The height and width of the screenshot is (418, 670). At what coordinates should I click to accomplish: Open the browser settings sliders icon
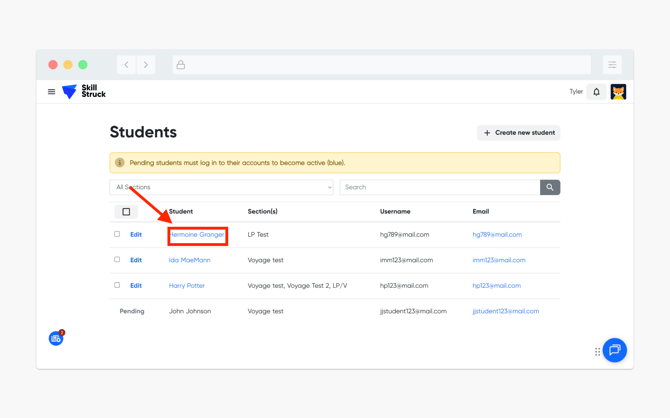pyautogui.click(x=612, y=65)
